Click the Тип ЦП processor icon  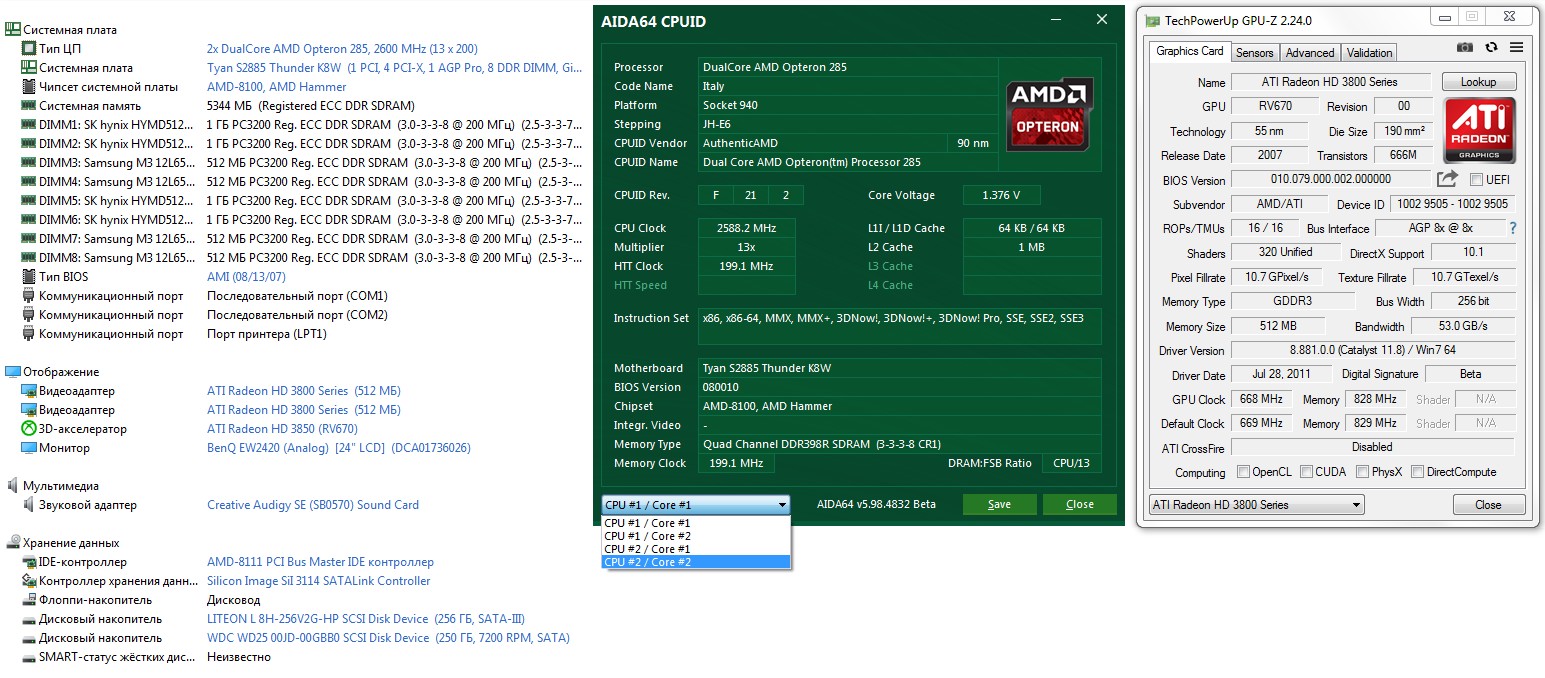29,49
